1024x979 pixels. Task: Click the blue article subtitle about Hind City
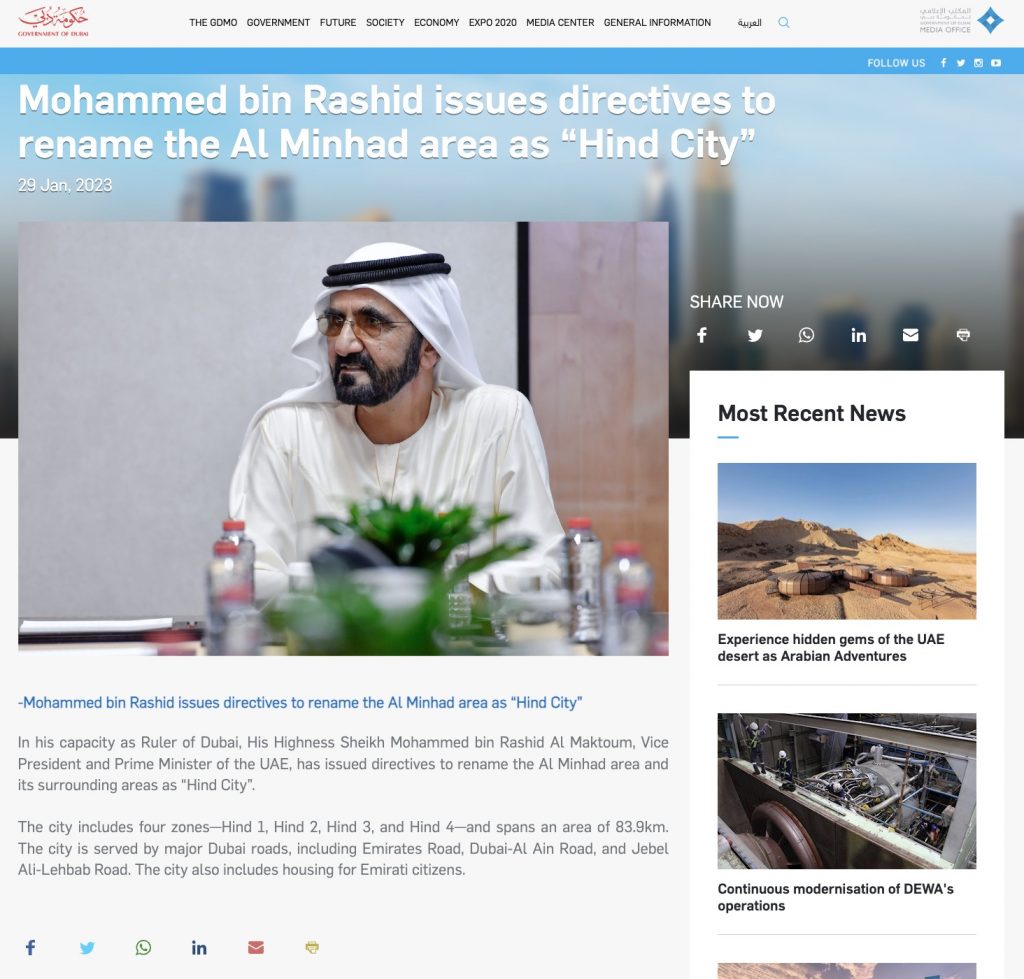point(300,703)
